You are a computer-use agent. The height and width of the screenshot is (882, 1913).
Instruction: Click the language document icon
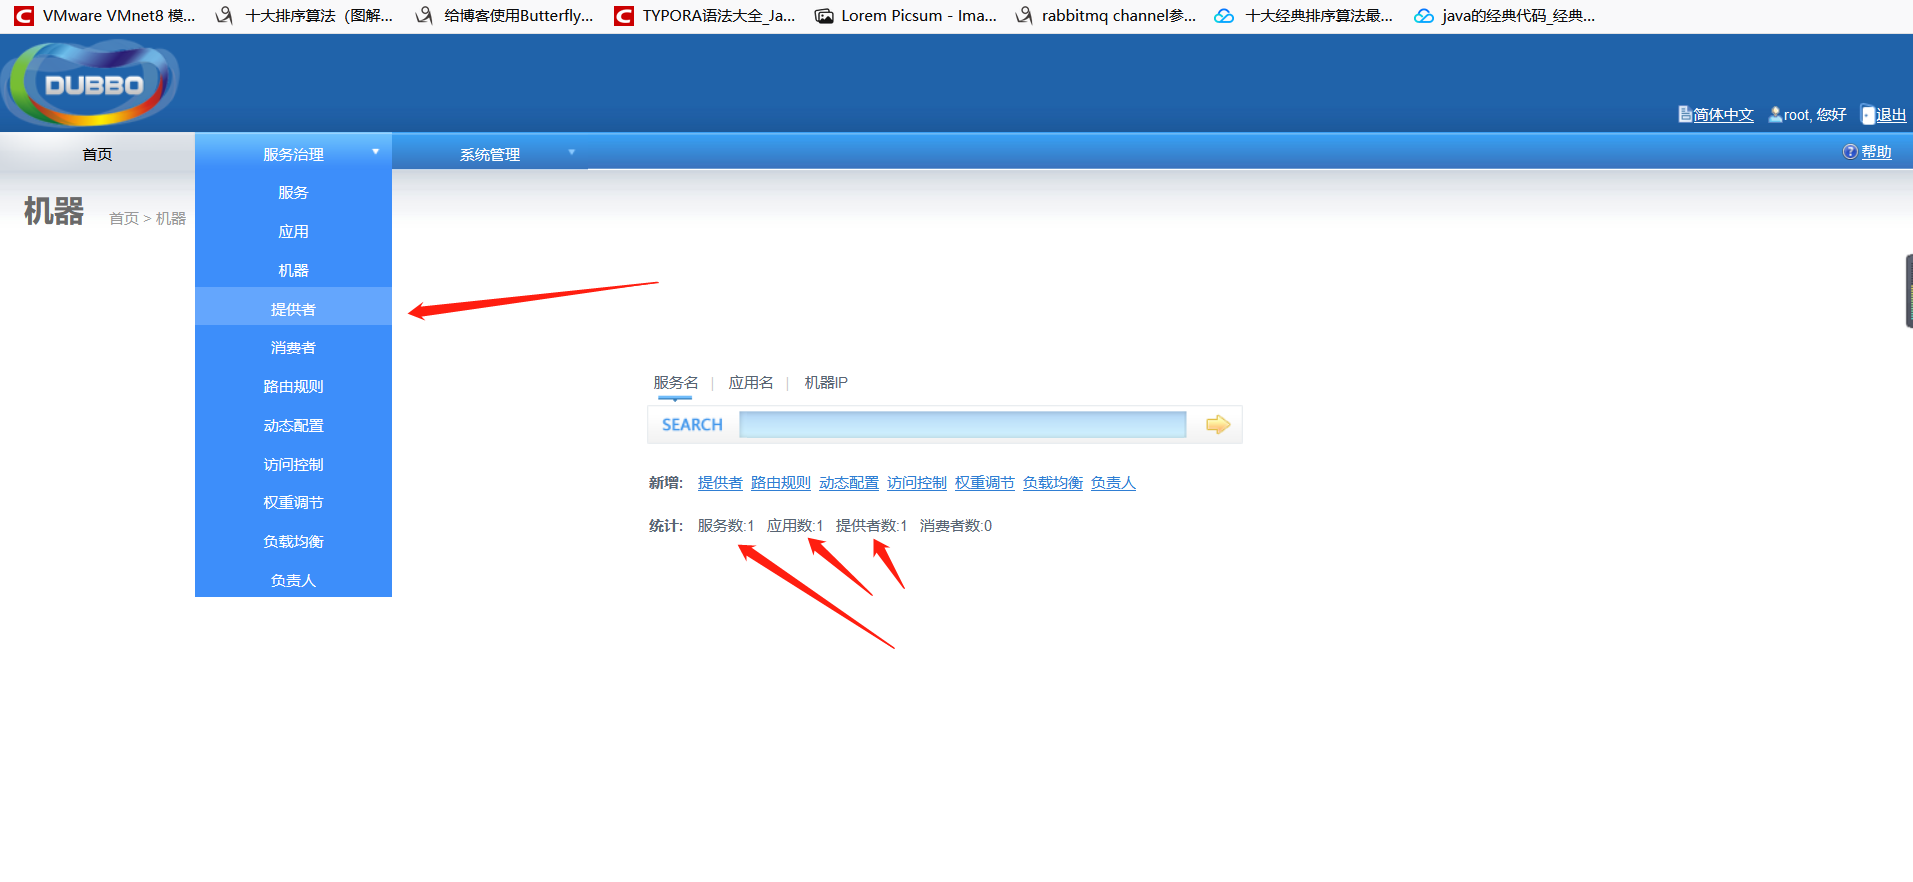point(1685,115)
